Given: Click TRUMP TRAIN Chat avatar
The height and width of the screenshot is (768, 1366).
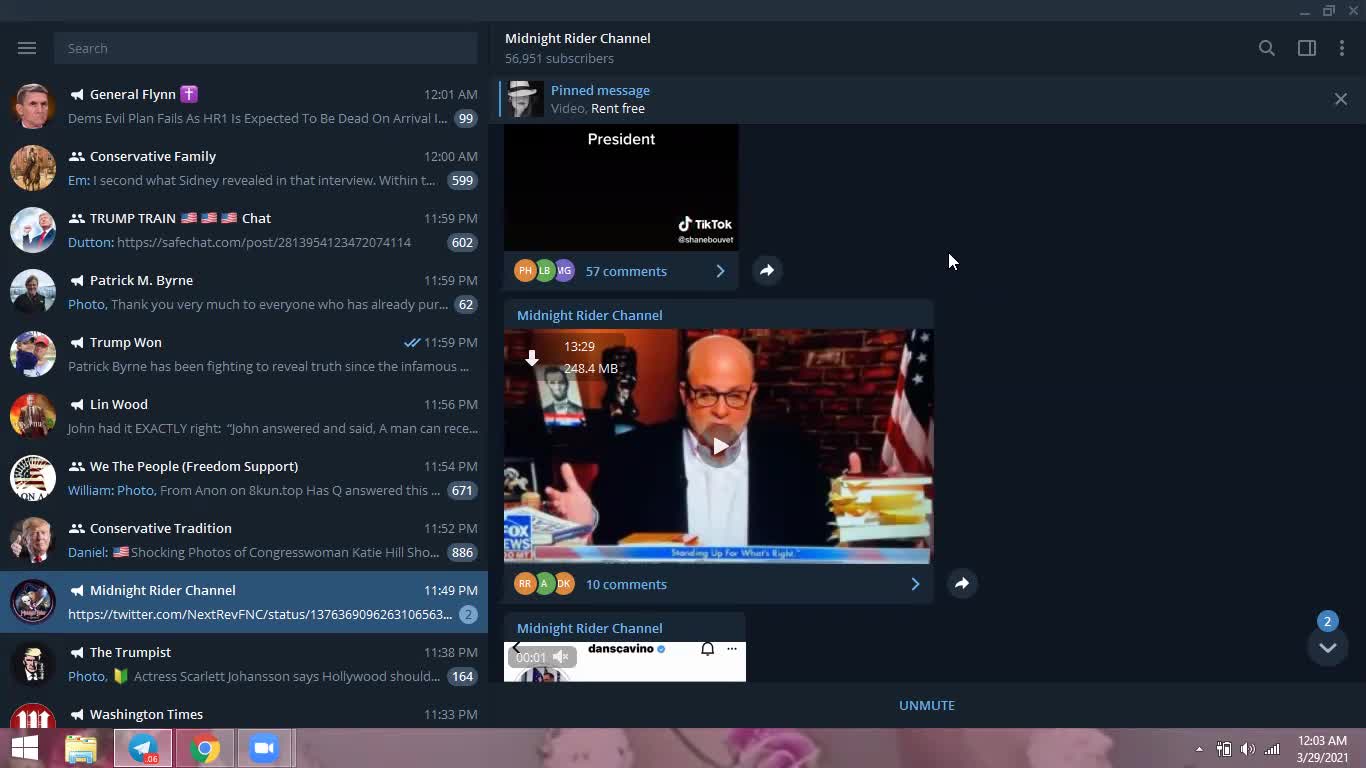Looking at the screenshot, I should (33, 230).
